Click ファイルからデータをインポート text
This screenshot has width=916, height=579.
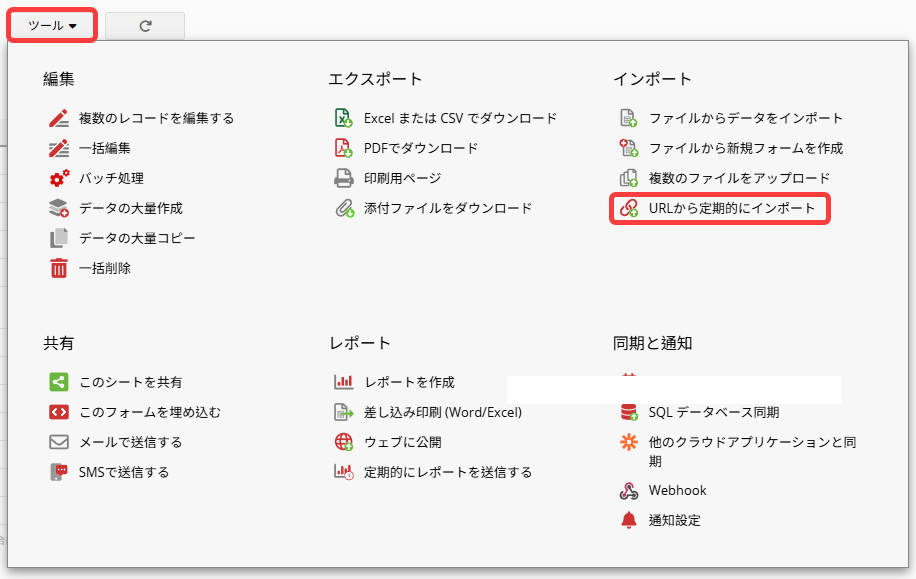pyautogui.click(x=746, y=119)
